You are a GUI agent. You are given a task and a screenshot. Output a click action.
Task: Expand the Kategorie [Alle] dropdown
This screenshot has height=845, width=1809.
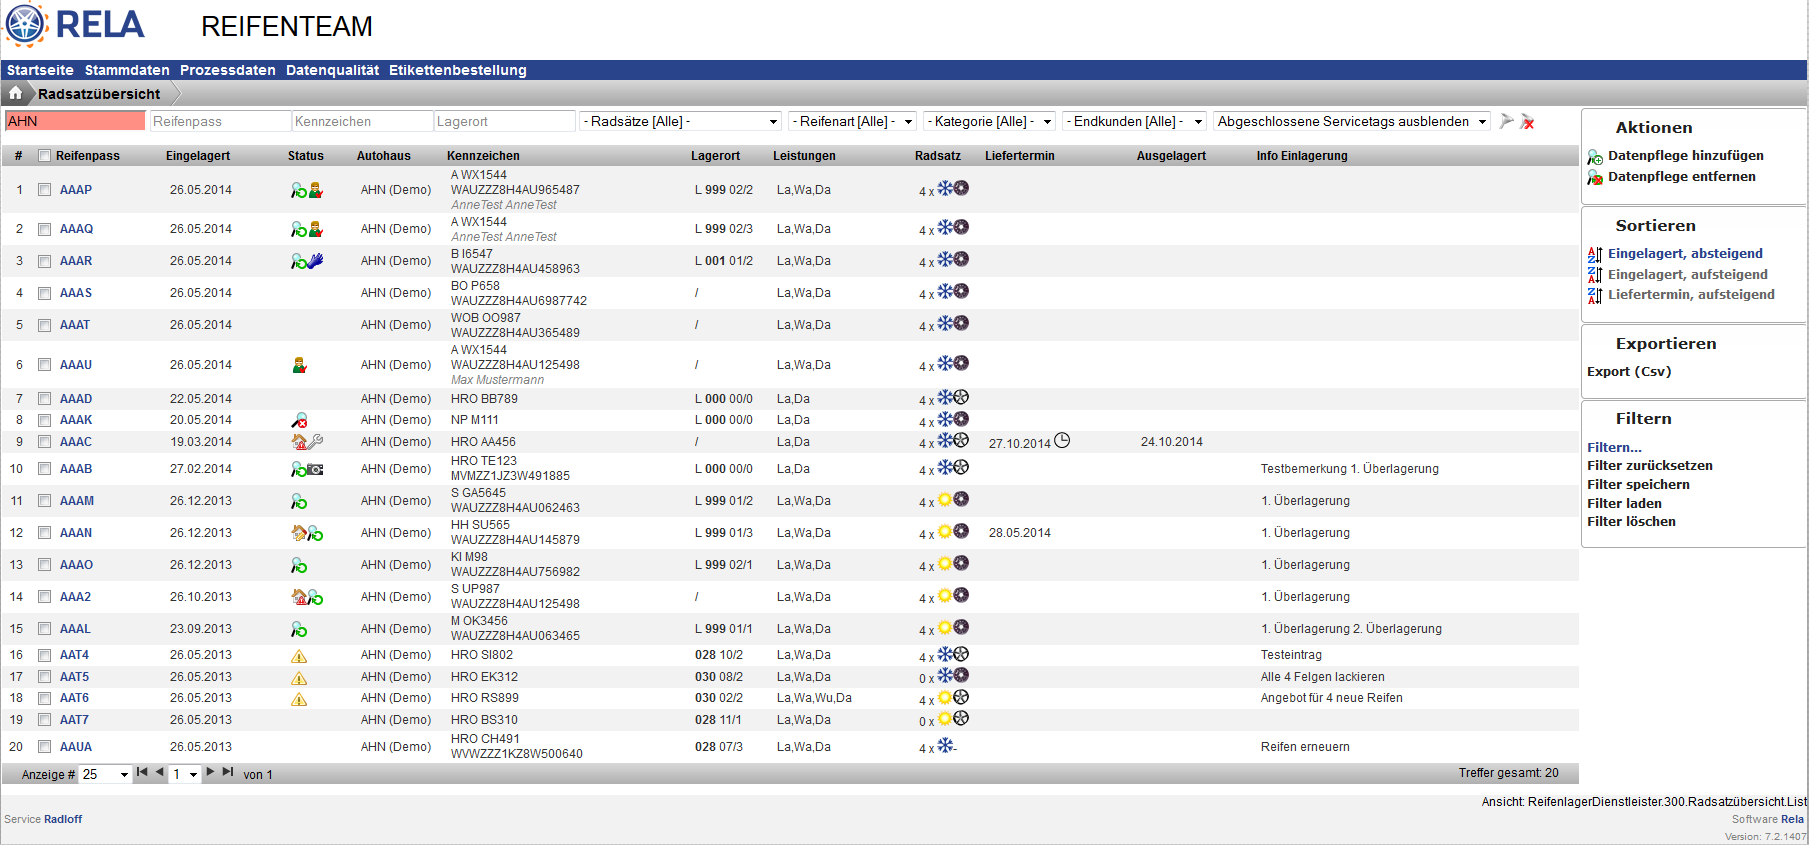(x=988, y=122)
